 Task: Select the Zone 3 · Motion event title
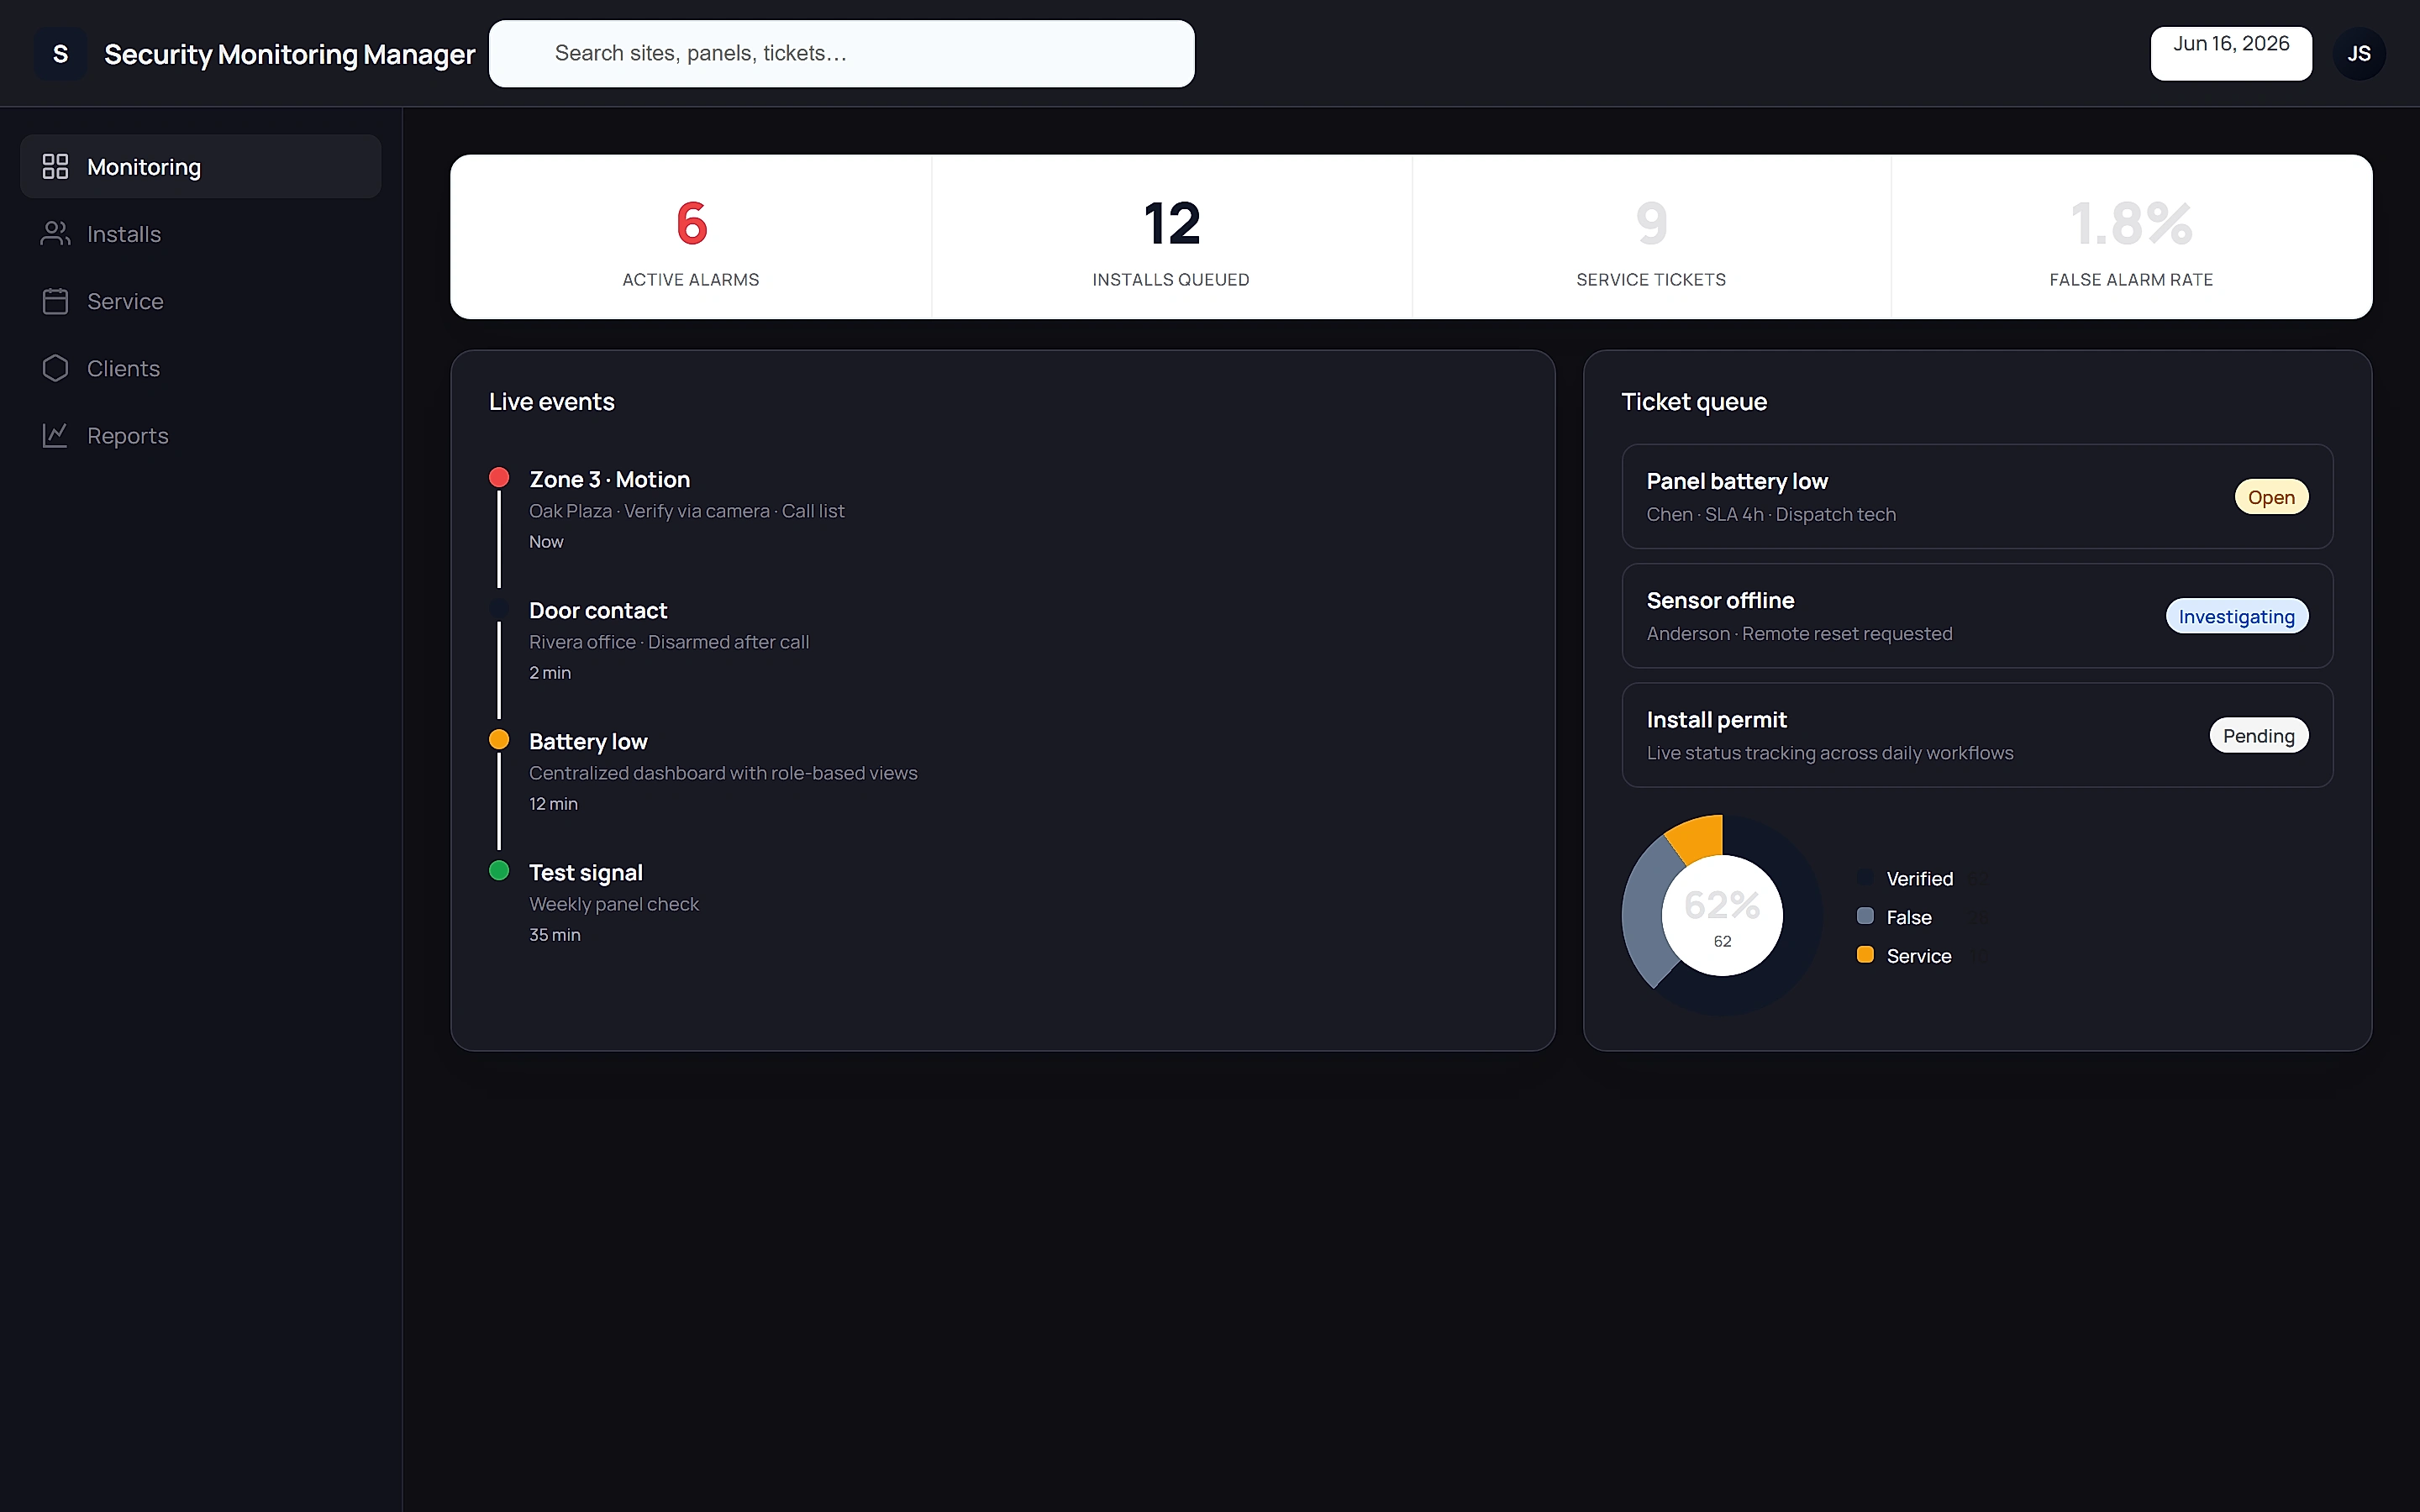click(x=609, y=479)
